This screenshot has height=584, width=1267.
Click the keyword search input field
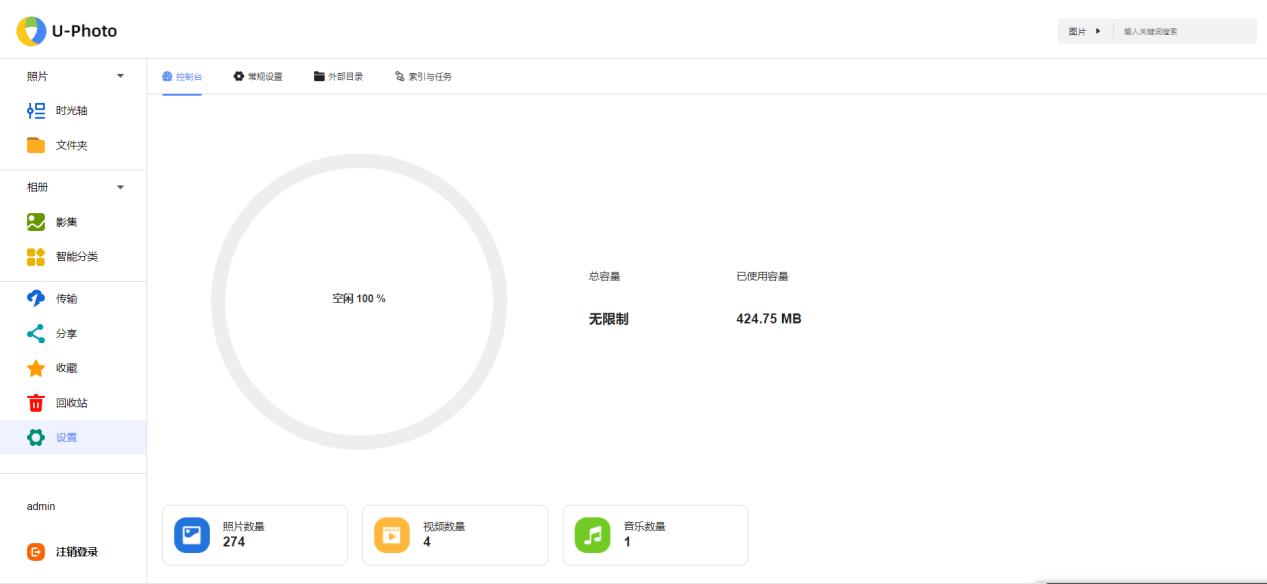point(1185,32)
